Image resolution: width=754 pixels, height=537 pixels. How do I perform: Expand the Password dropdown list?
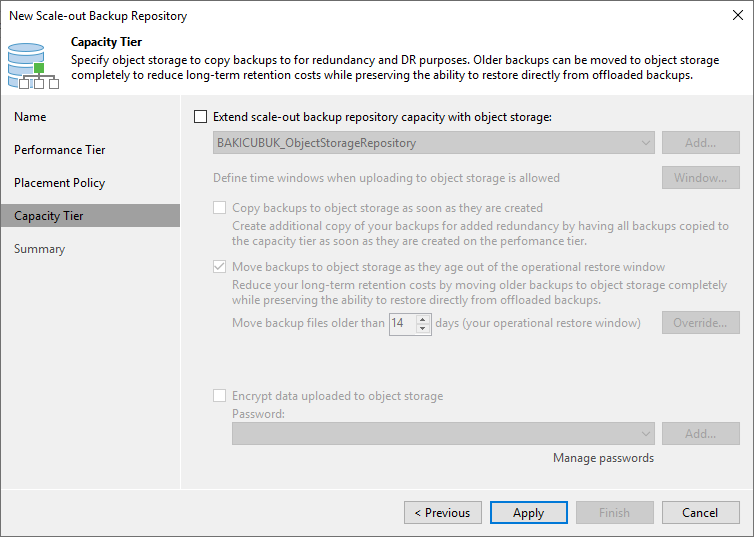click(x=443, y=434)
